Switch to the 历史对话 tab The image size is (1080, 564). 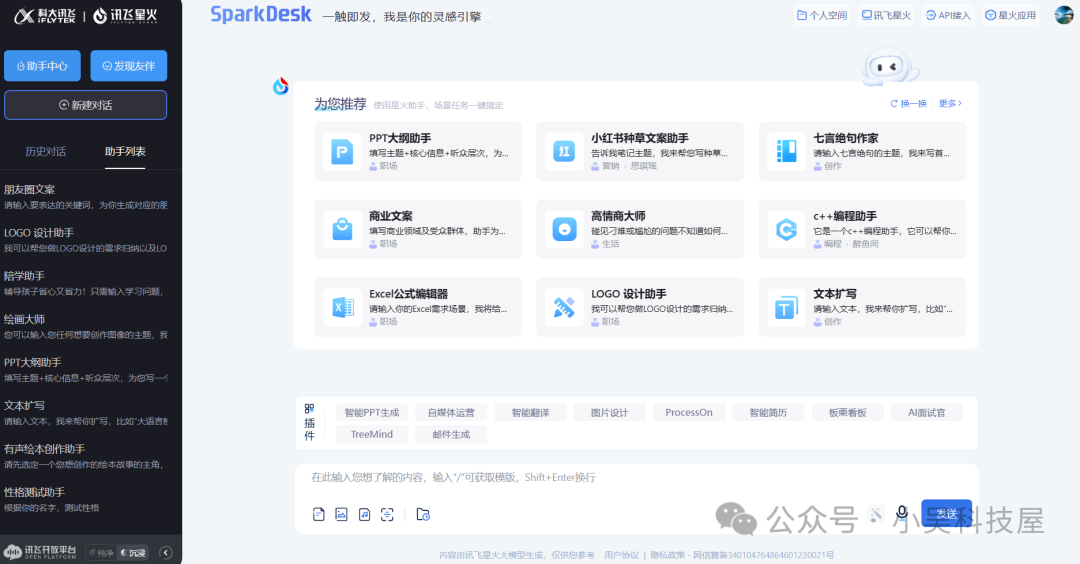point(45,152)
